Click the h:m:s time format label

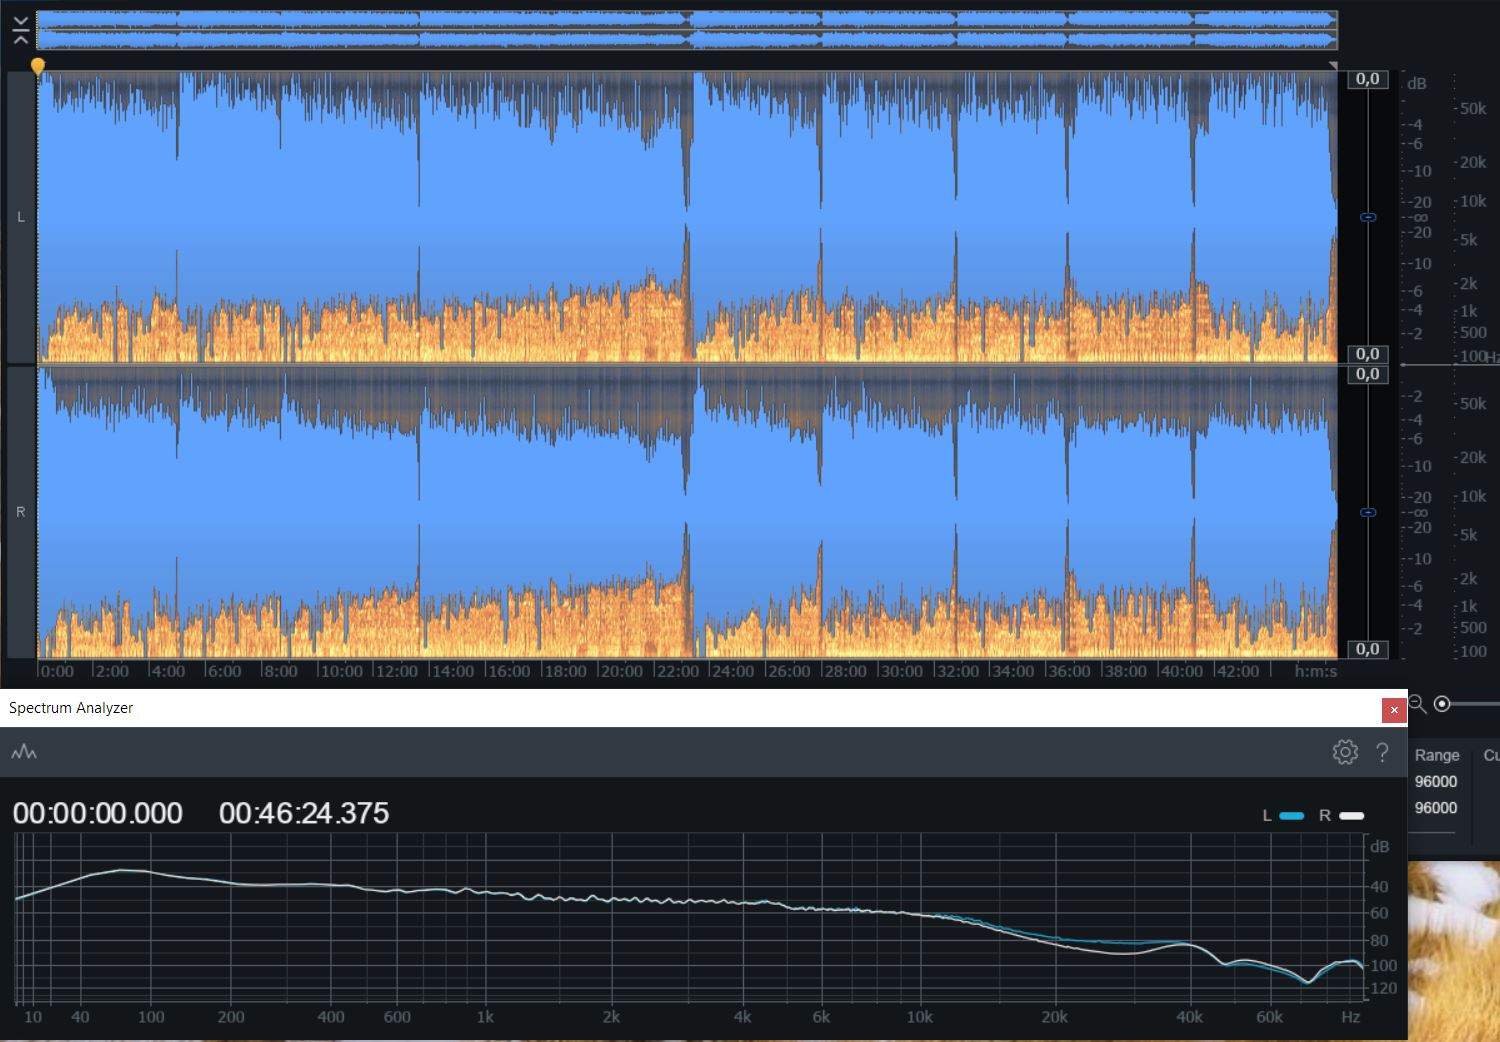pos(1315,671)
